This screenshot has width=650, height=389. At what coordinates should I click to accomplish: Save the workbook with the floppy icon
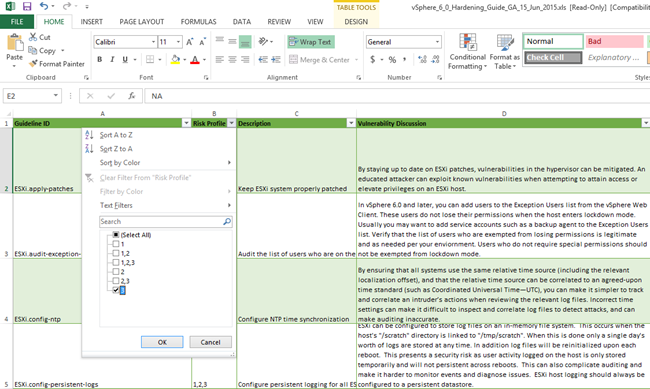tap(27, 6)
